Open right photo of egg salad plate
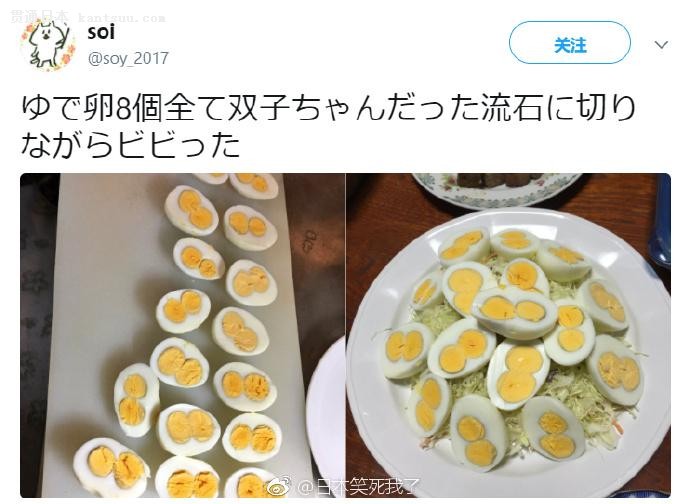The width and height of the screenshot is (690, 504). coord(508,335)
